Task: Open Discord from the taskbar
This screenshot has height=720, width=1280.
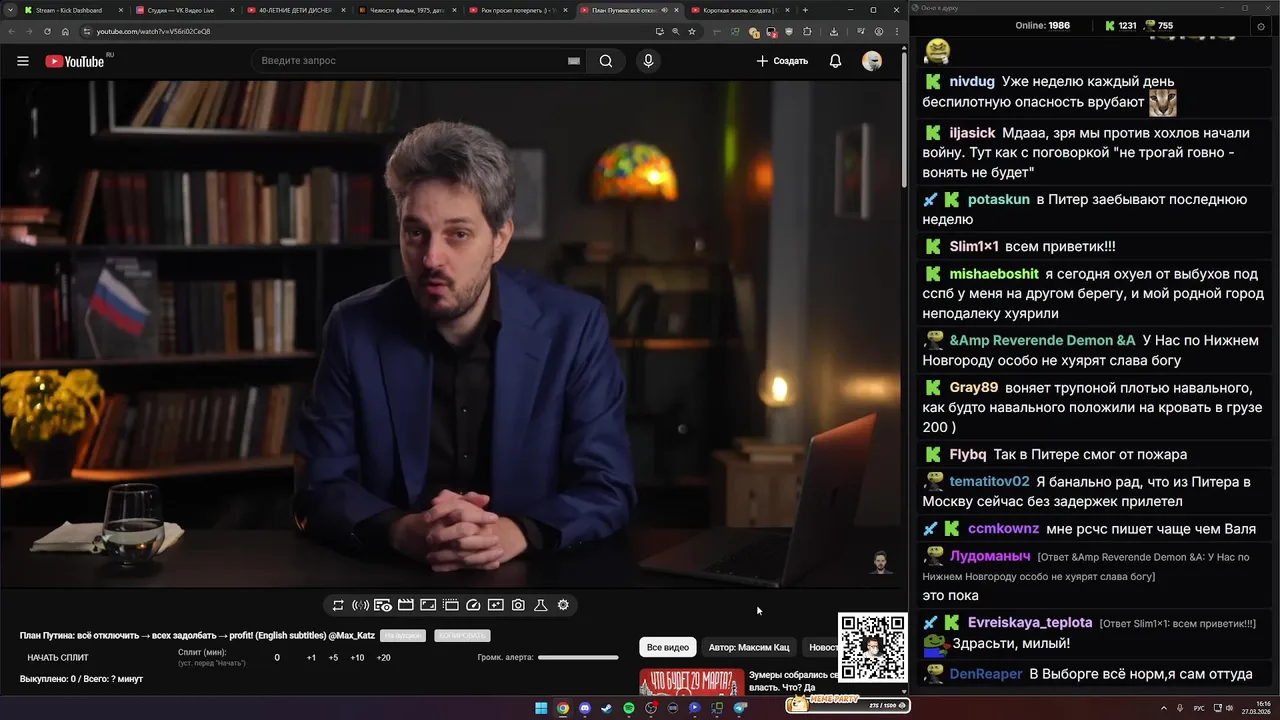Action: tap(585, 708)
